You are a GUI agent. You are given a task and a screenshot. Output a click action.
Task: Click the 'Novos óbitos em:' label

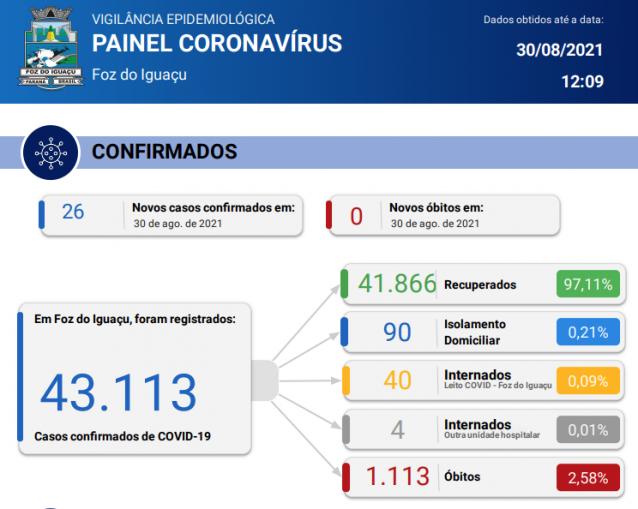[x=436, y=208]
